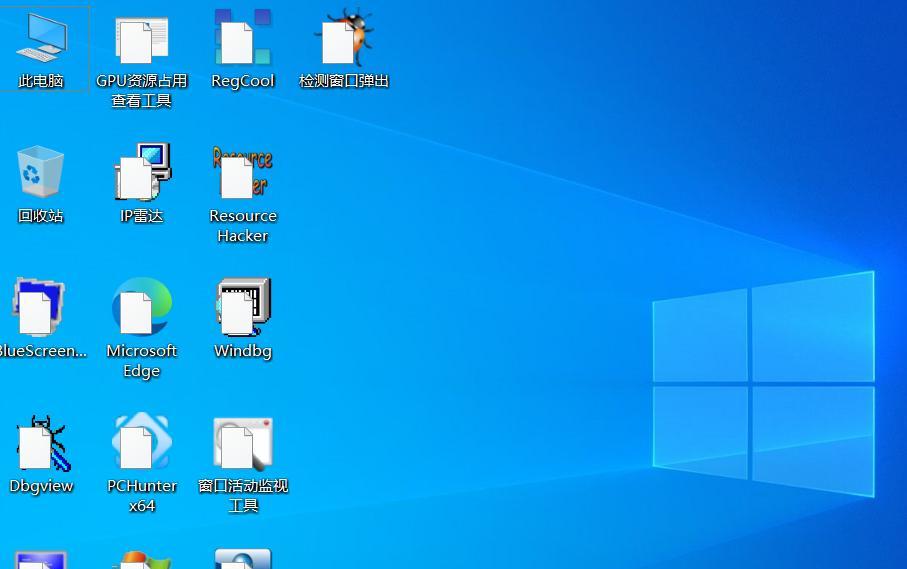The height and width of the screenshot is (569, 907).
Task: Select the BlueScreen desktop icon
Action: pyautogui.click(x=38, y=306)
